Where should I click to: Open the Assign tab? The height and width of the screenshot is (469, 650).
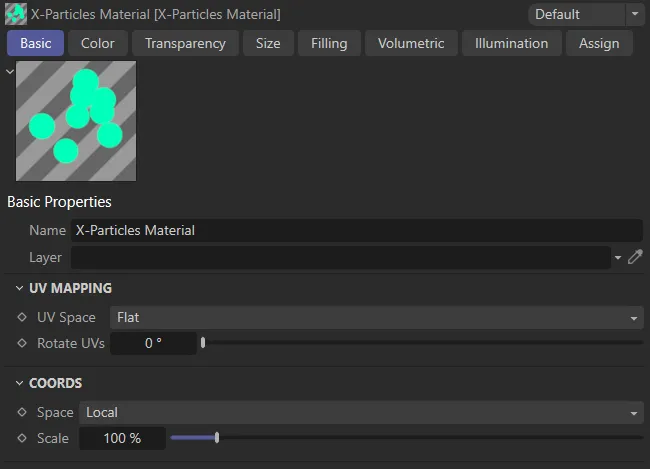[x=599, y=43]
